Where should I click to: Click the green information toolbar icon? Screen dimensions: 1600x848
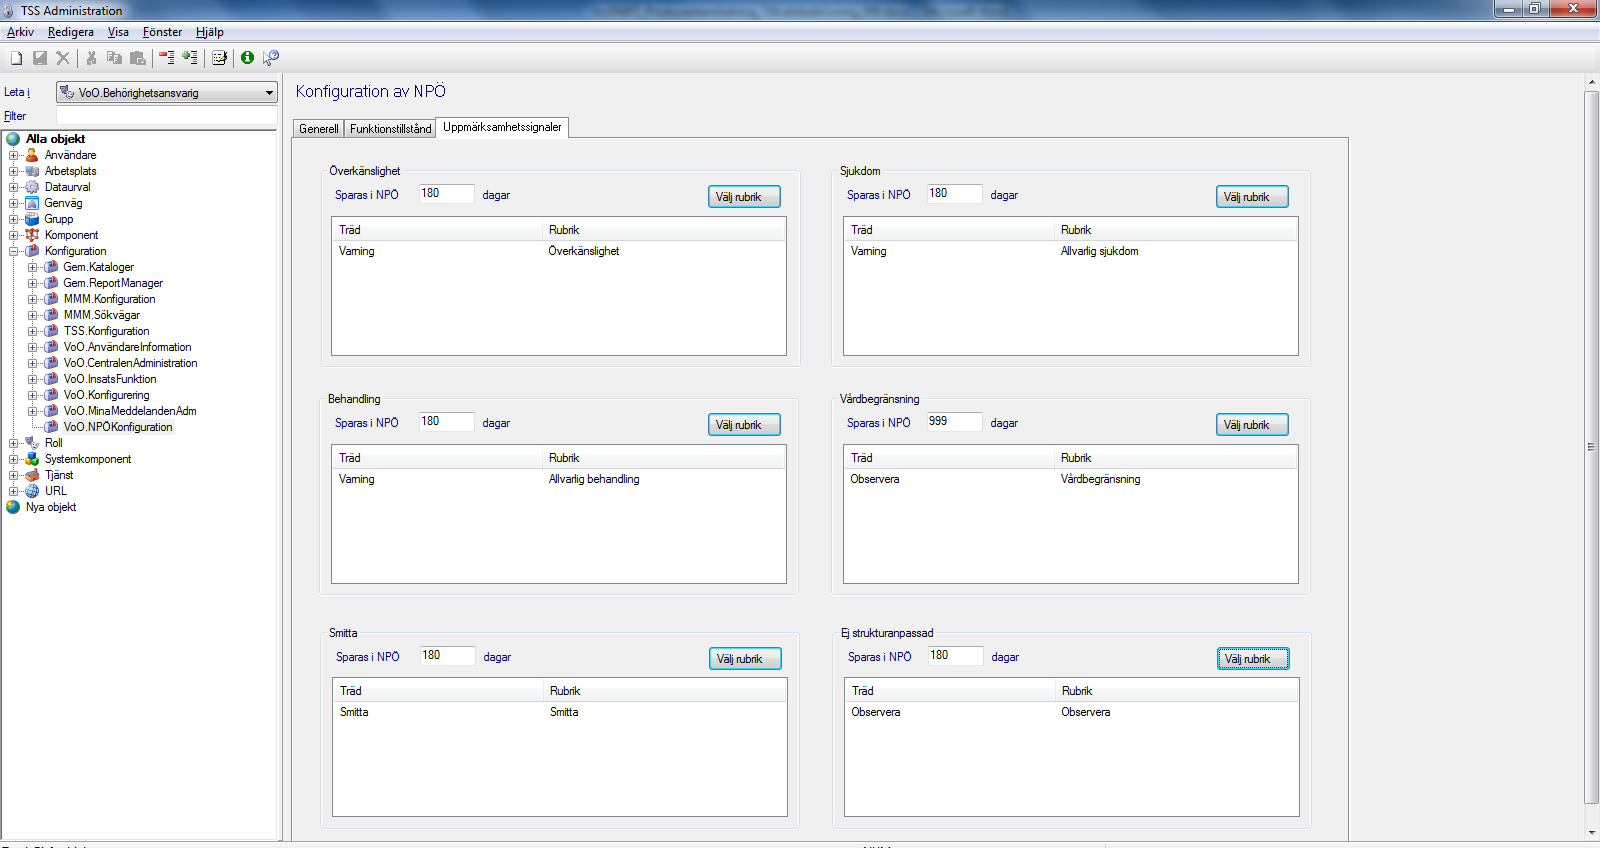pyautogui.click(x=247, y=58)
